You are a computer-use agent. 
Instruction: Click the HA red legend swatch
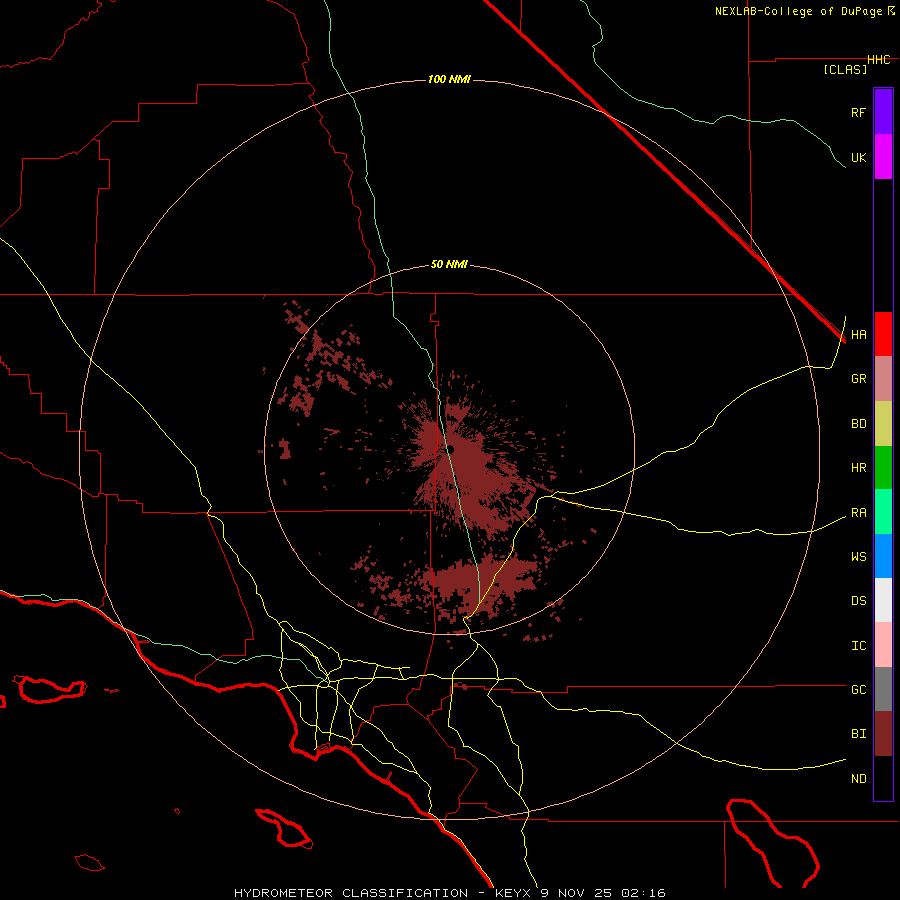(883, 334)
